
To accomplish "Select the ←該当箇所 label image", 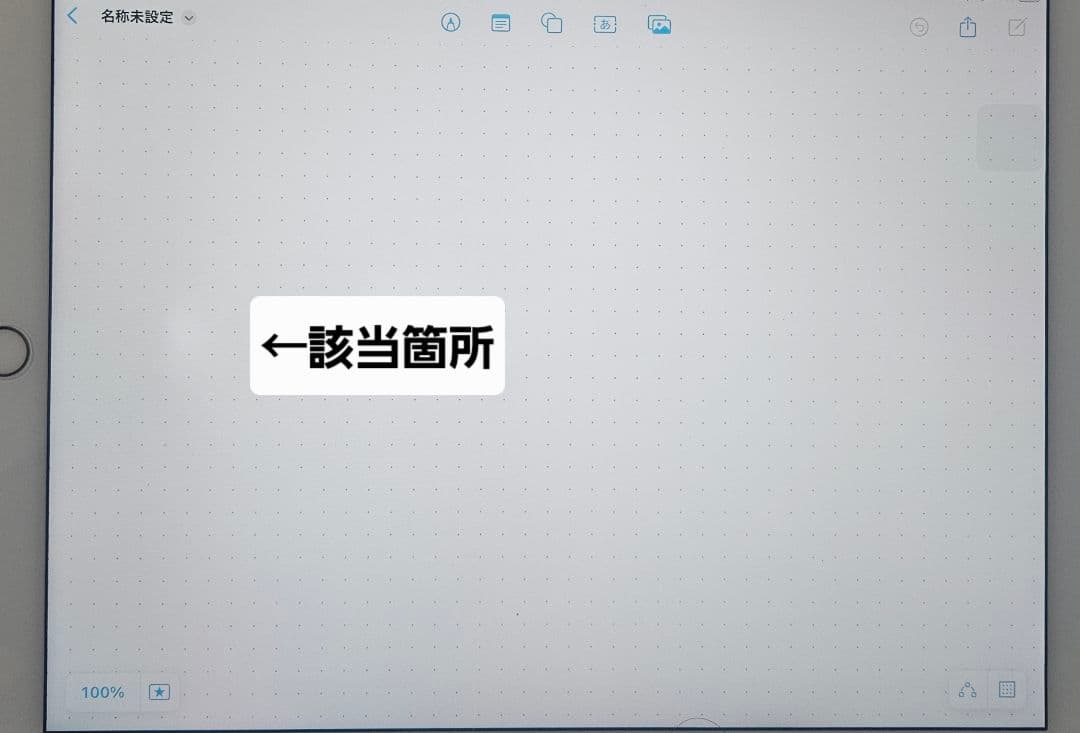I will coord(377,346).
